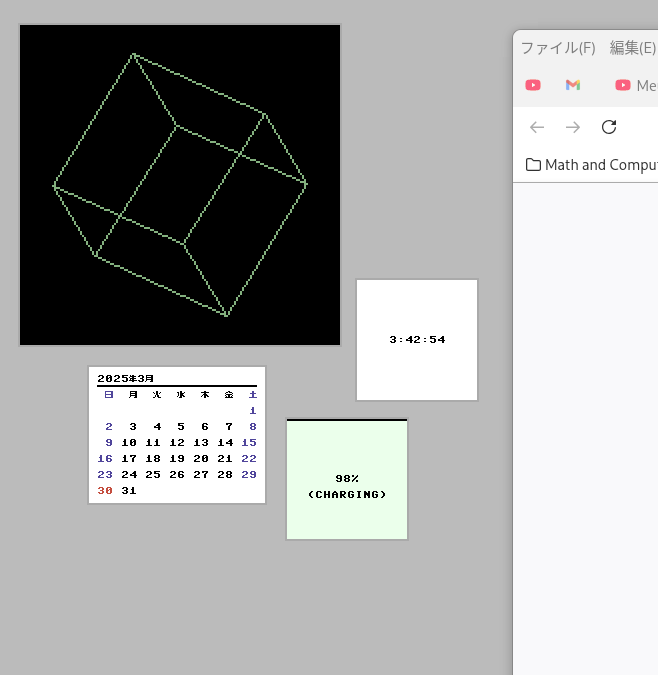Switch to the pinned Gmail tab
Viewport: 658px width, 675px height.
click(572, 85)
